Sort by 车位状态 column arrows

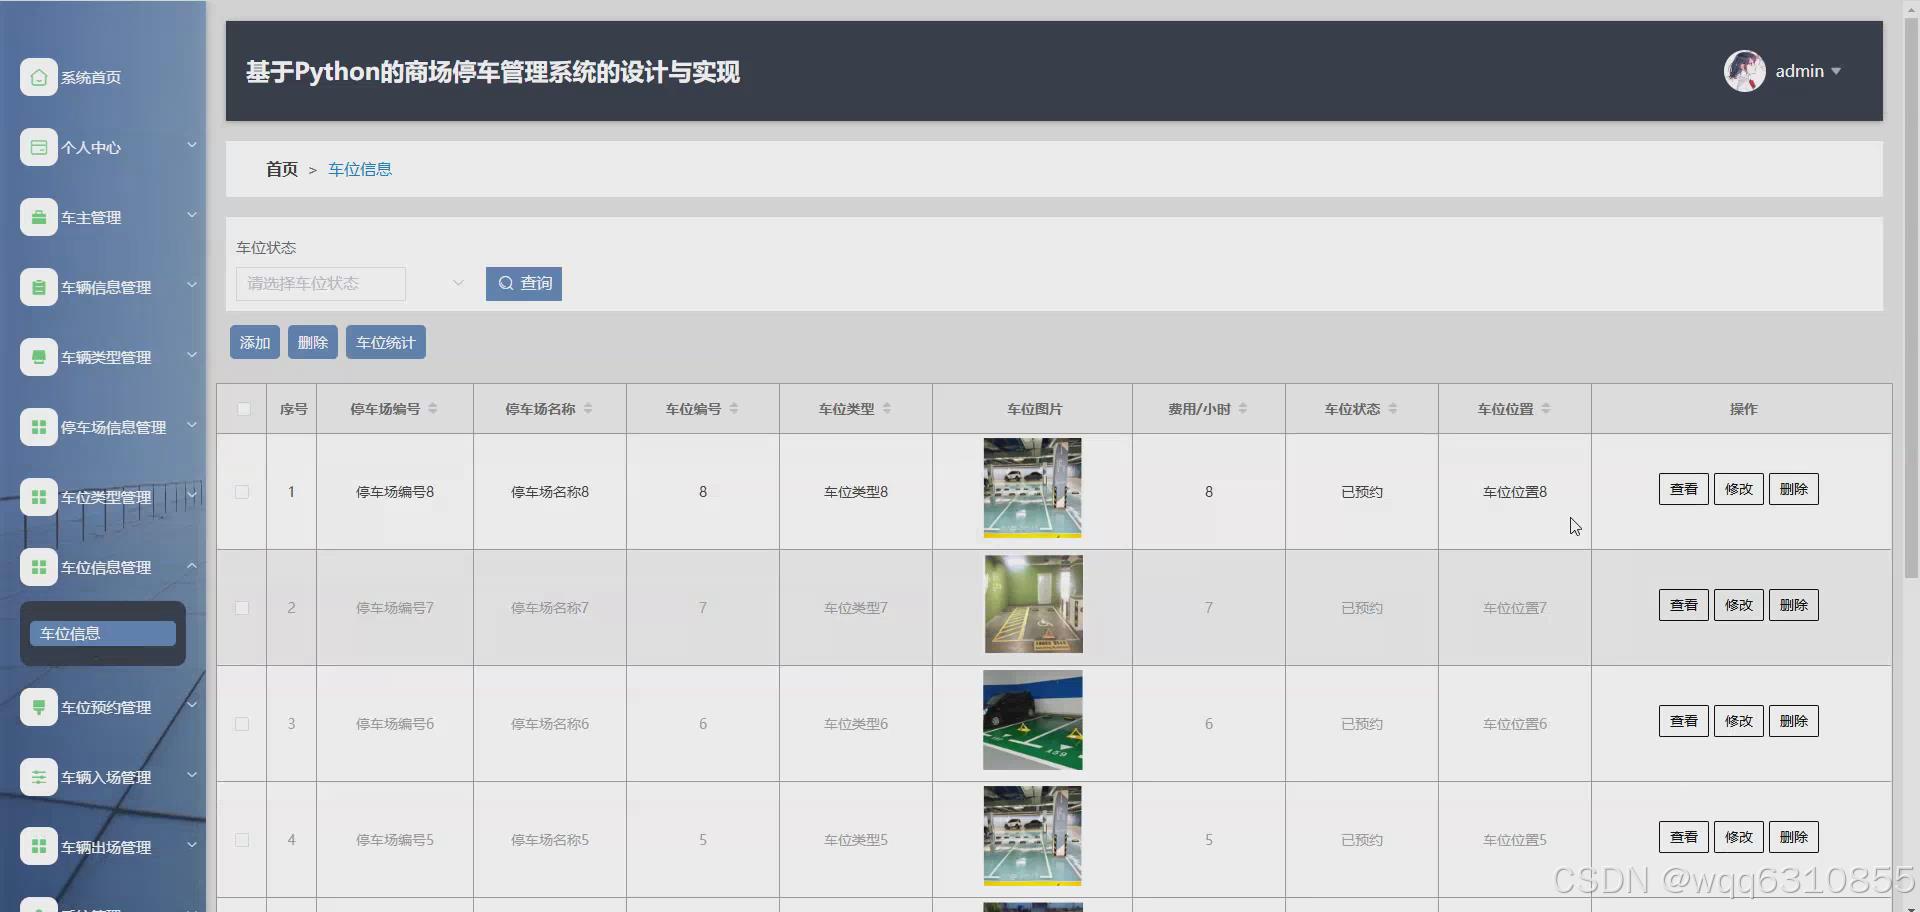pyautogui.click(x=1393, y=408)
